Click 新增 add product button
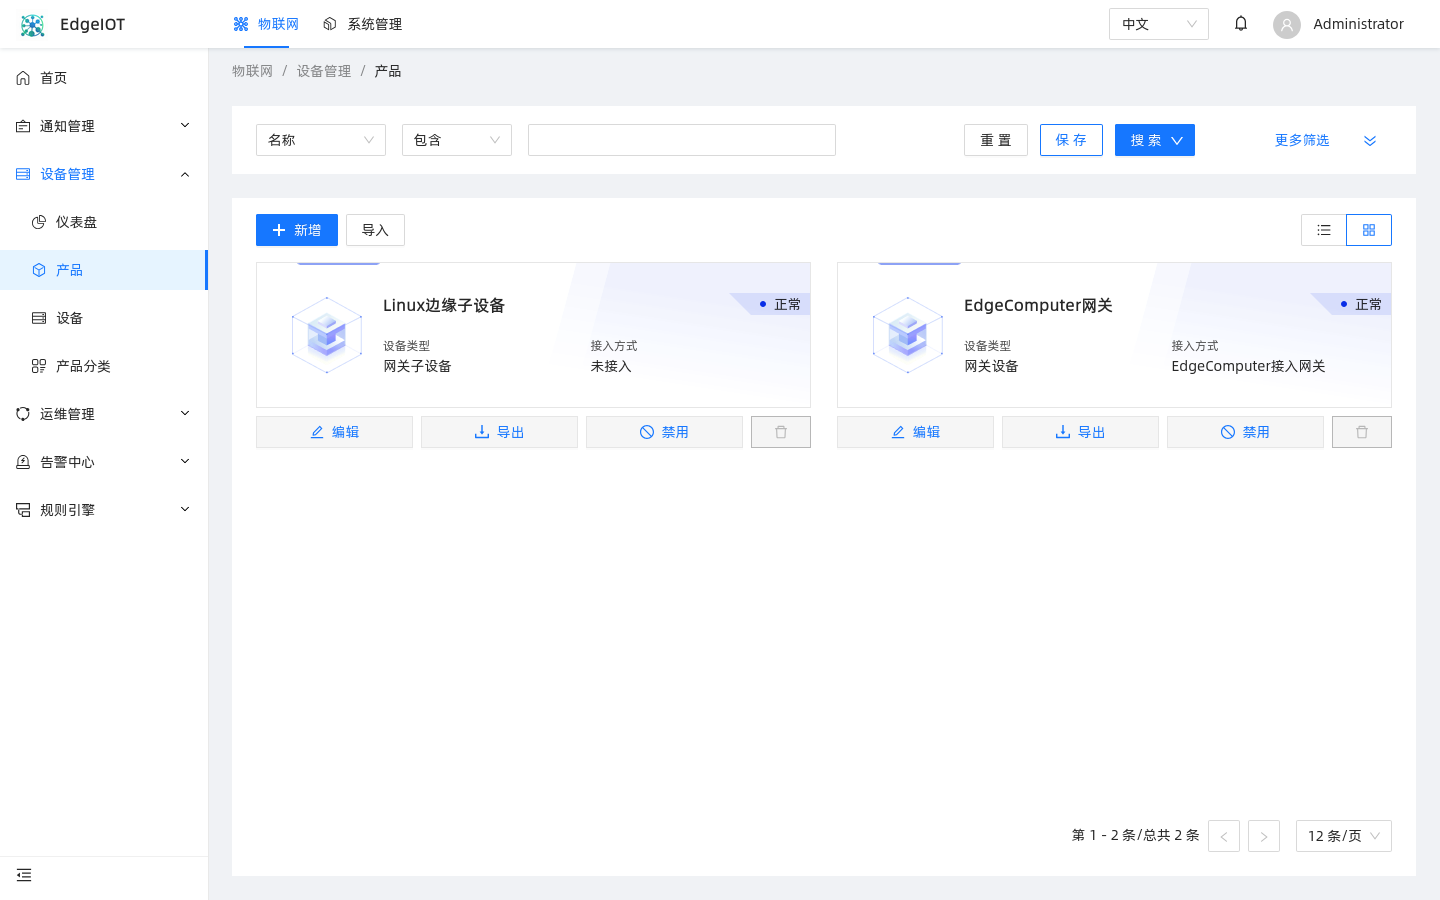1440x900 pixels. 297,230
